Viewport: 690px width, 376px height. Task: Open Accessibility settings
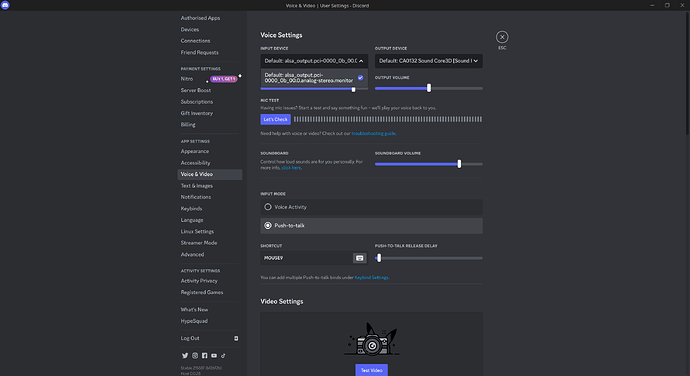tap(195, 163)
